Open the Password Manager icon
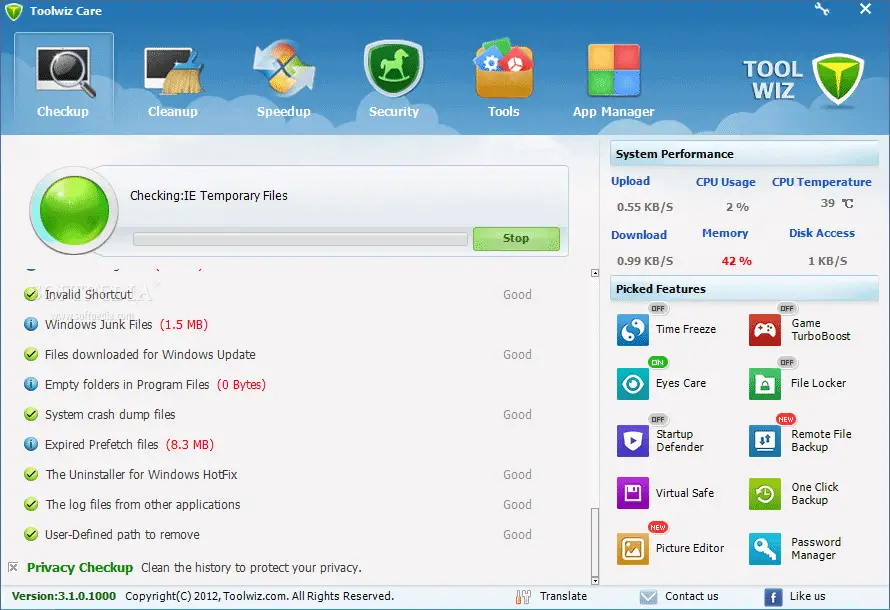890x610 pixels. [x=765, y=549]
